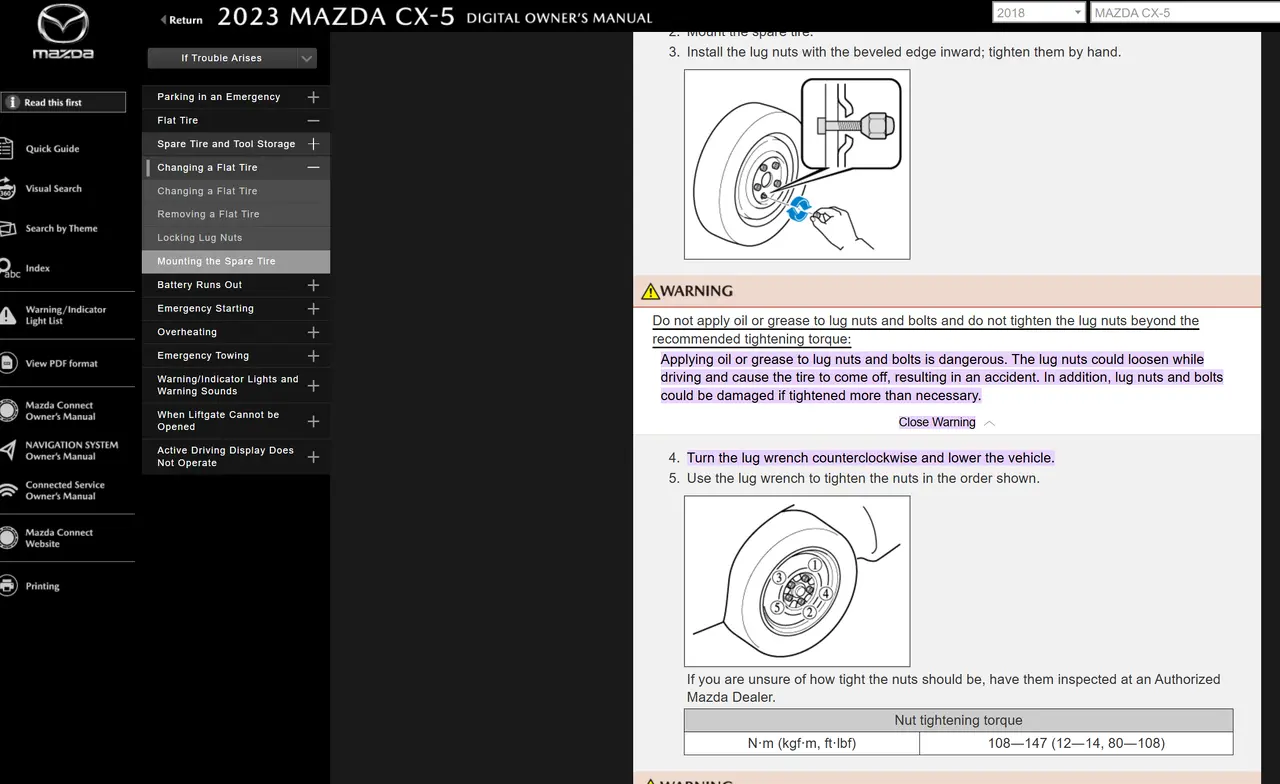Screen dimensions: 1280x784
Task: Select the Locking Lug Nuts menu item
Action: click(200, 238)
